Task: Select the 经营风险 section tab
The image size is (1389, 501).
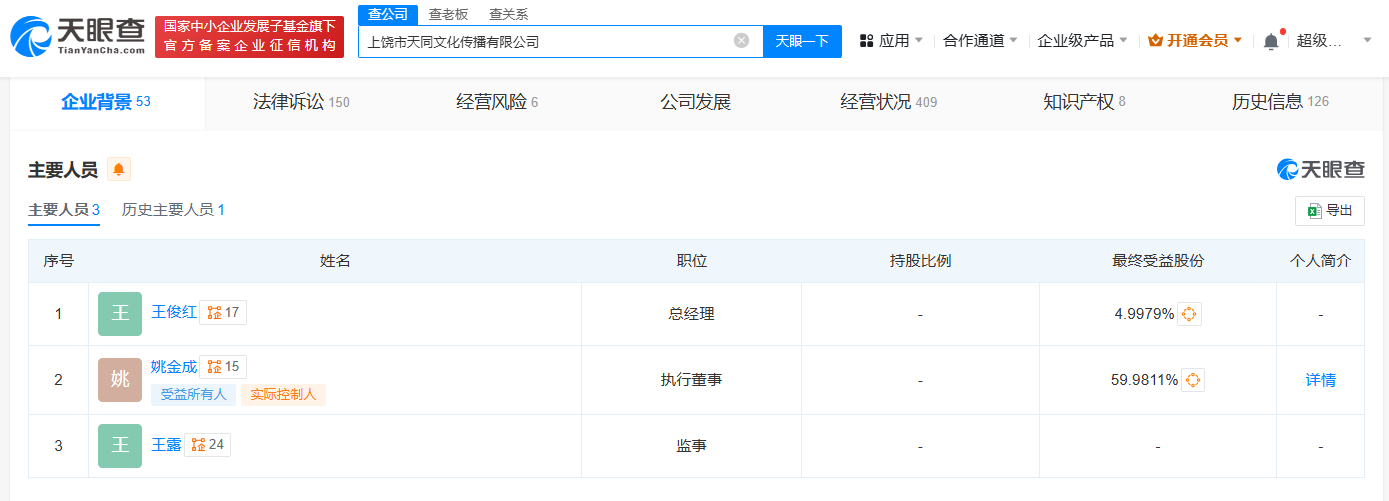Action: (x=497, y=102)
